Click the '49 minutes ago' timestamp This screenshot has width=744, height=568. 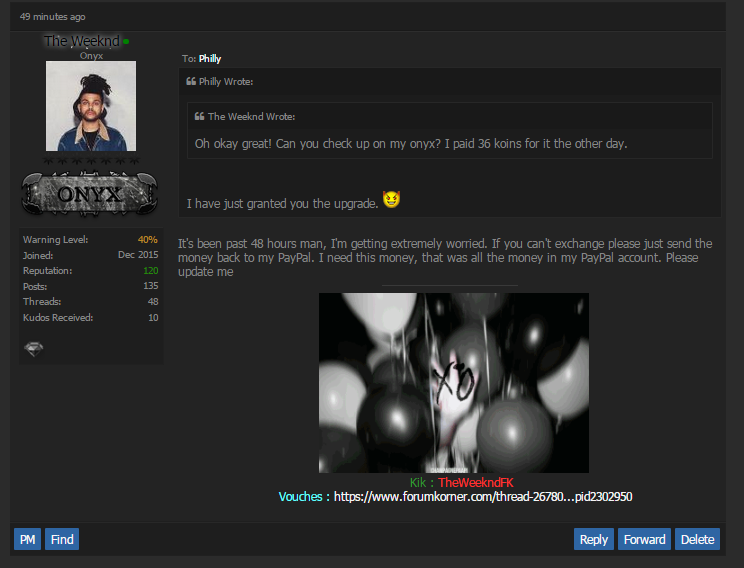[x=53, y=17]
